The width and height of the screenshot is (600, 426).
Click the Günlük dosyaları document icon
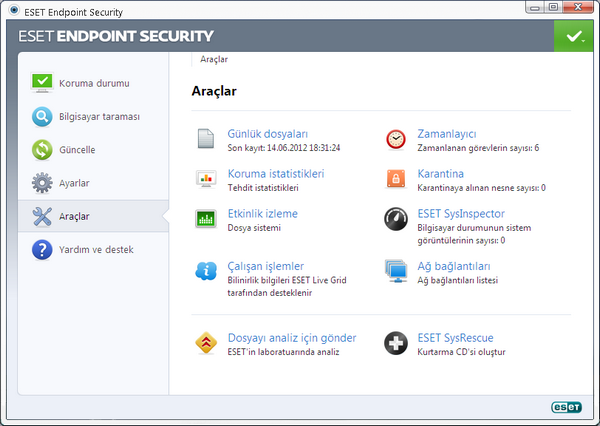click(x=206, y=139)
